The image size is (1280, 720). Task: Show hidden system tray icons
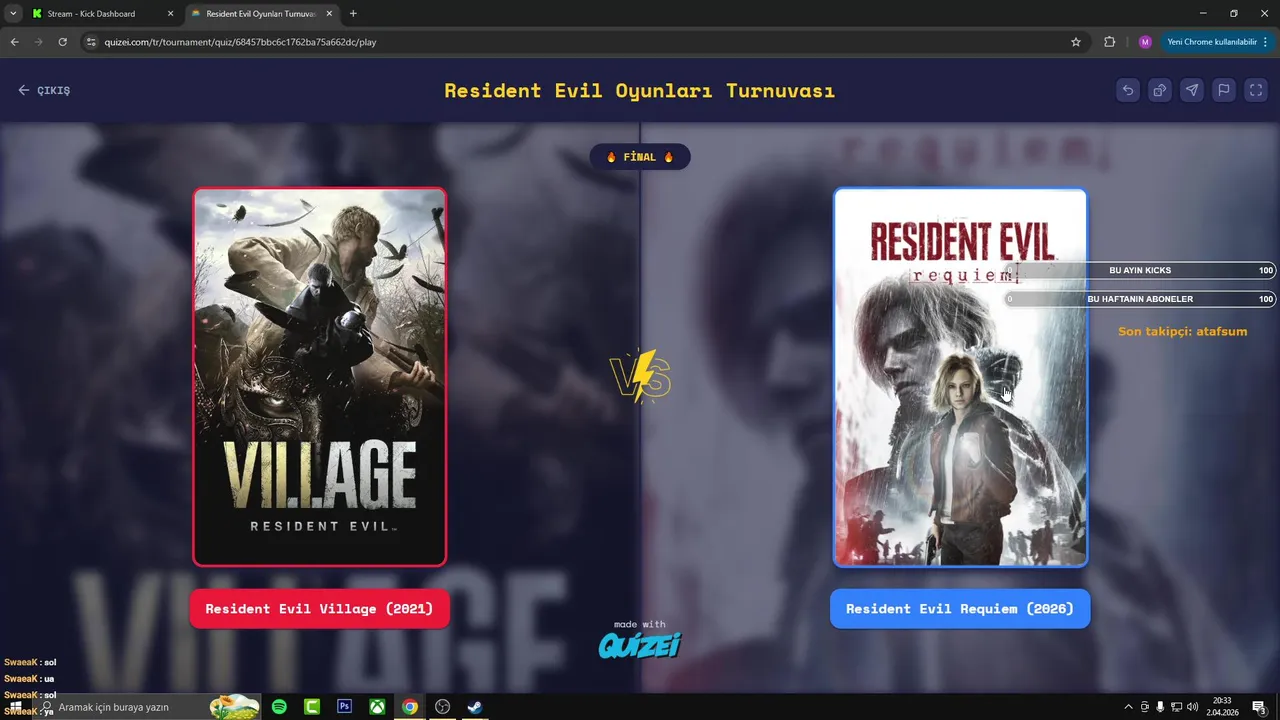pyautogui.click(x=1129, y=707)
